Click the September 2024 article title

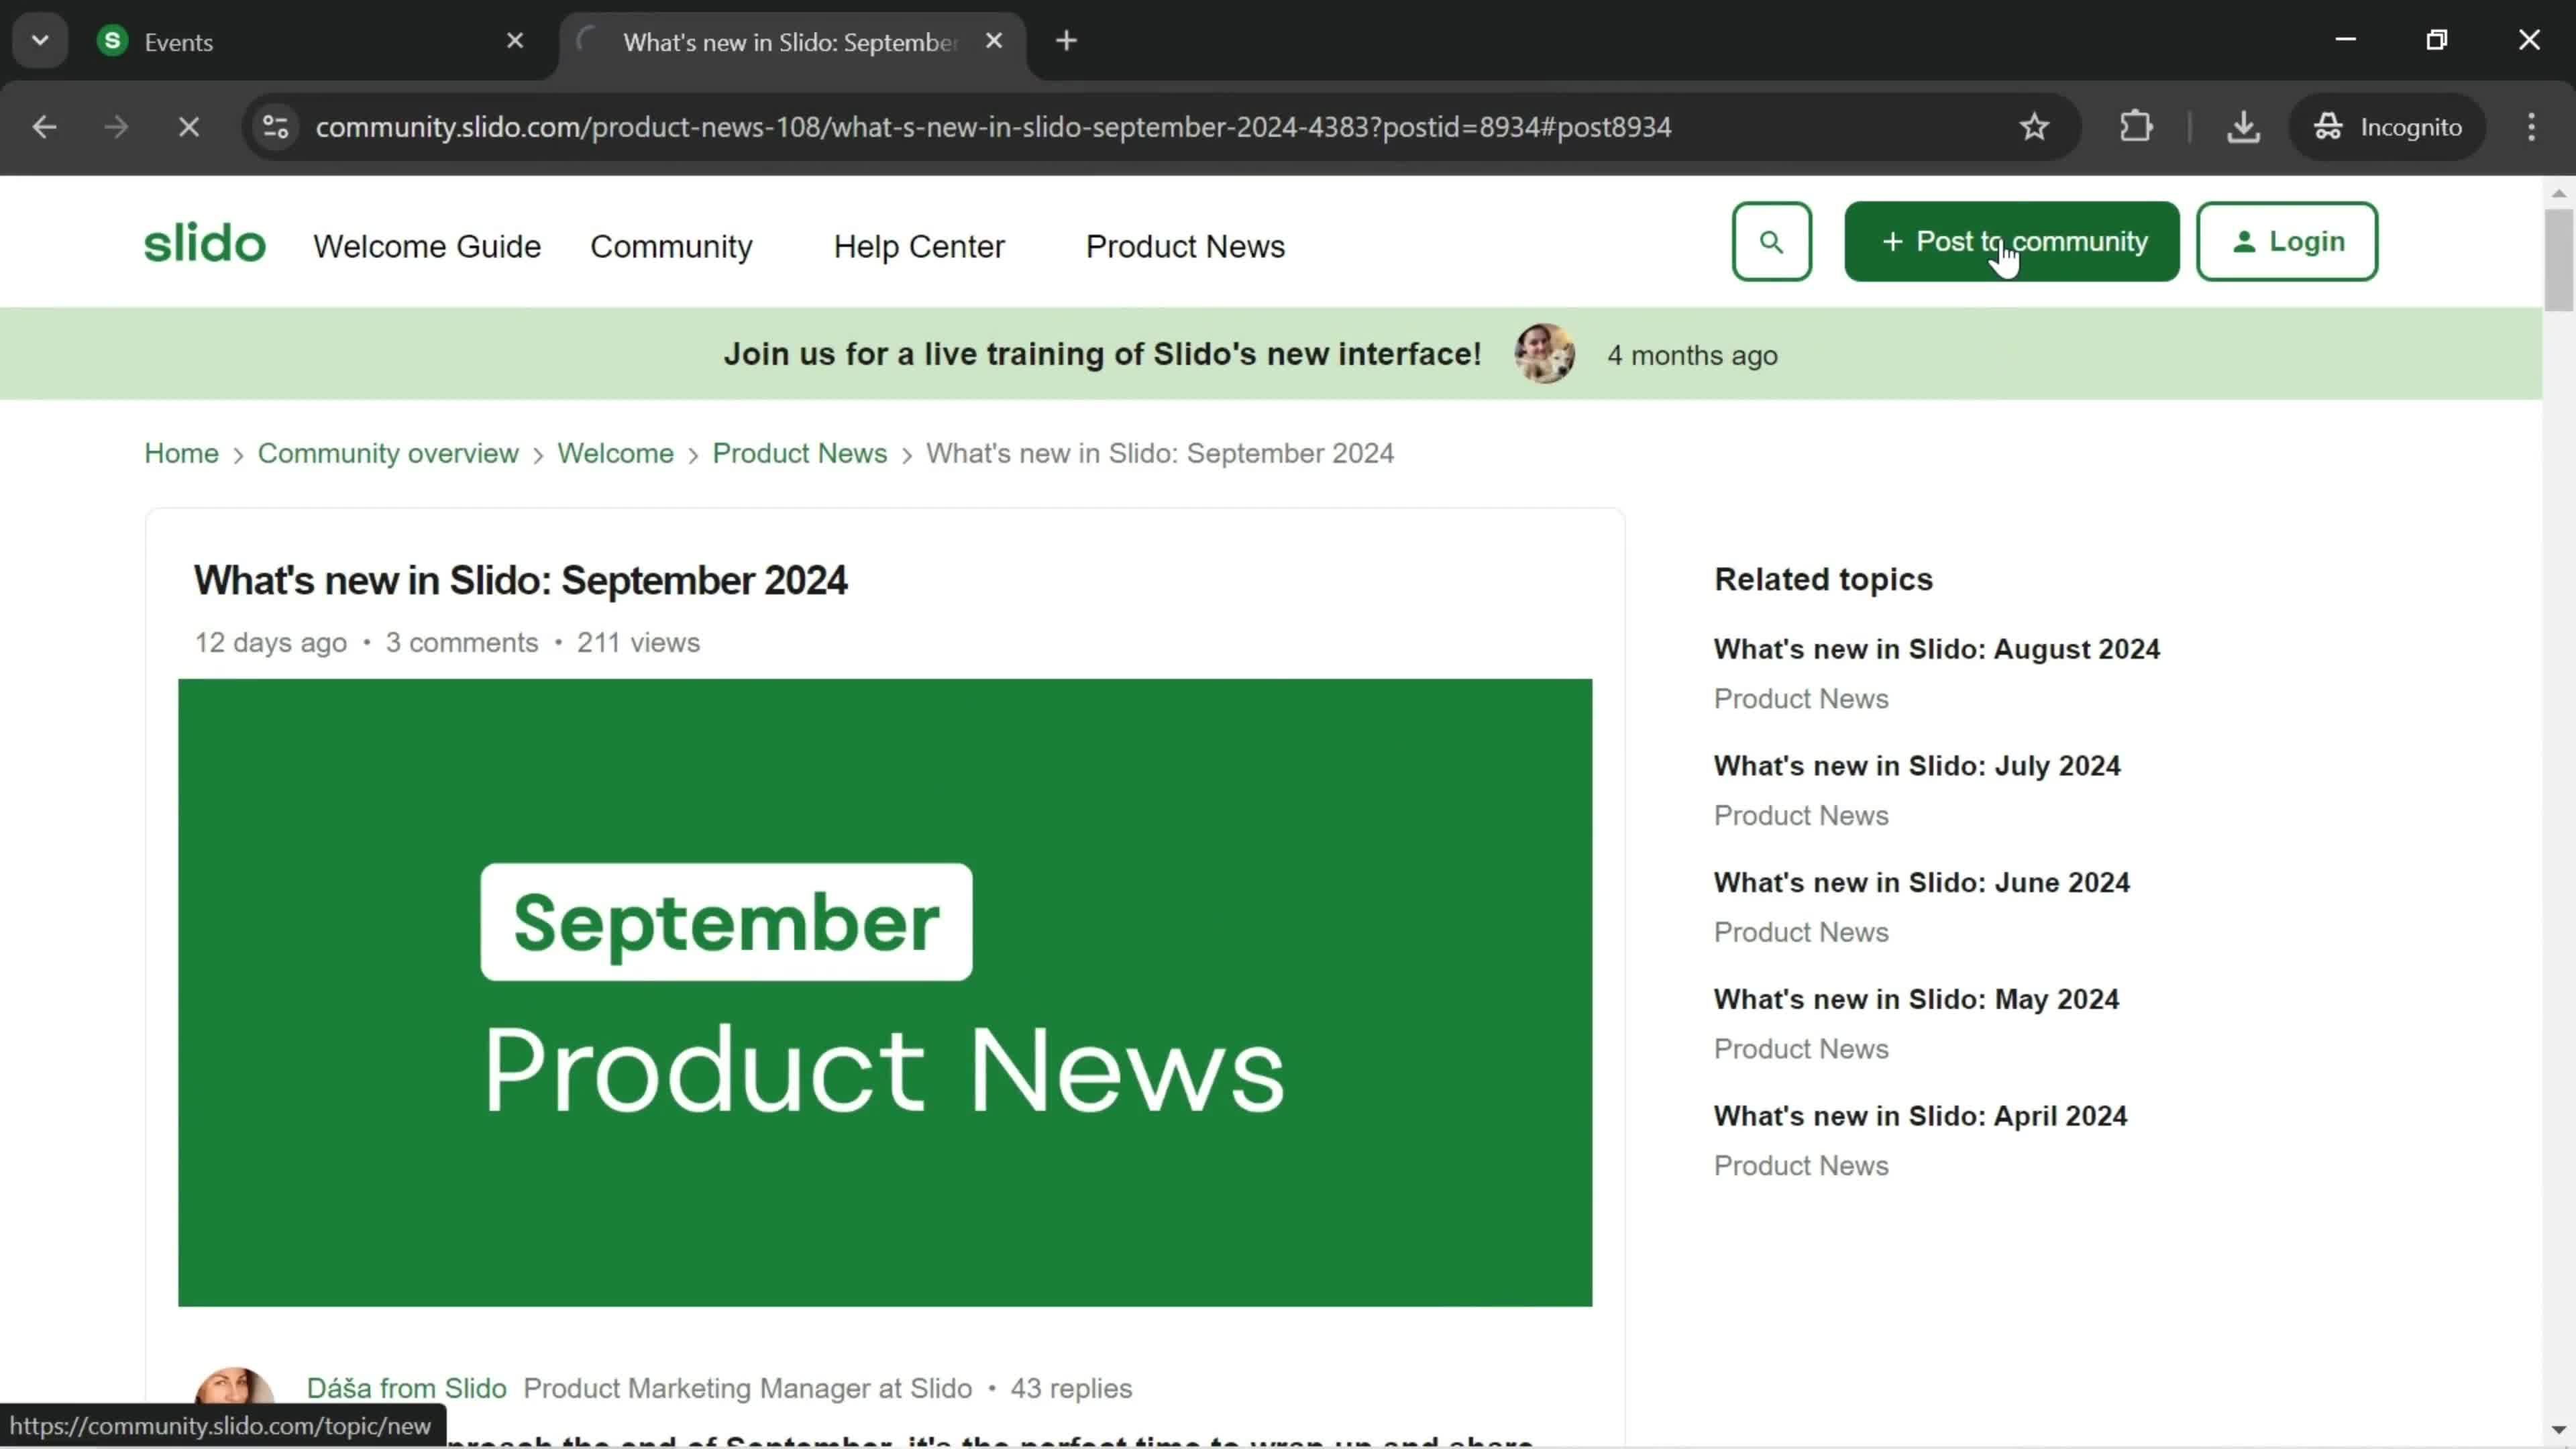point(520,580)
